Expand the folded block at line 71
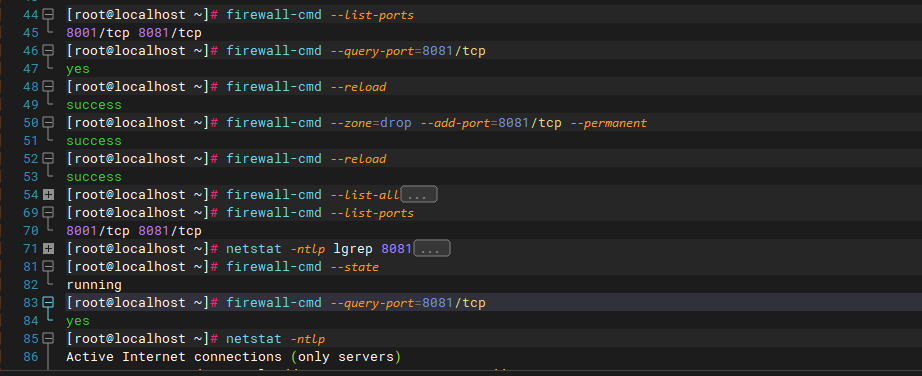Viewport: 922px width, 376px height. click(x=48, y=248)
